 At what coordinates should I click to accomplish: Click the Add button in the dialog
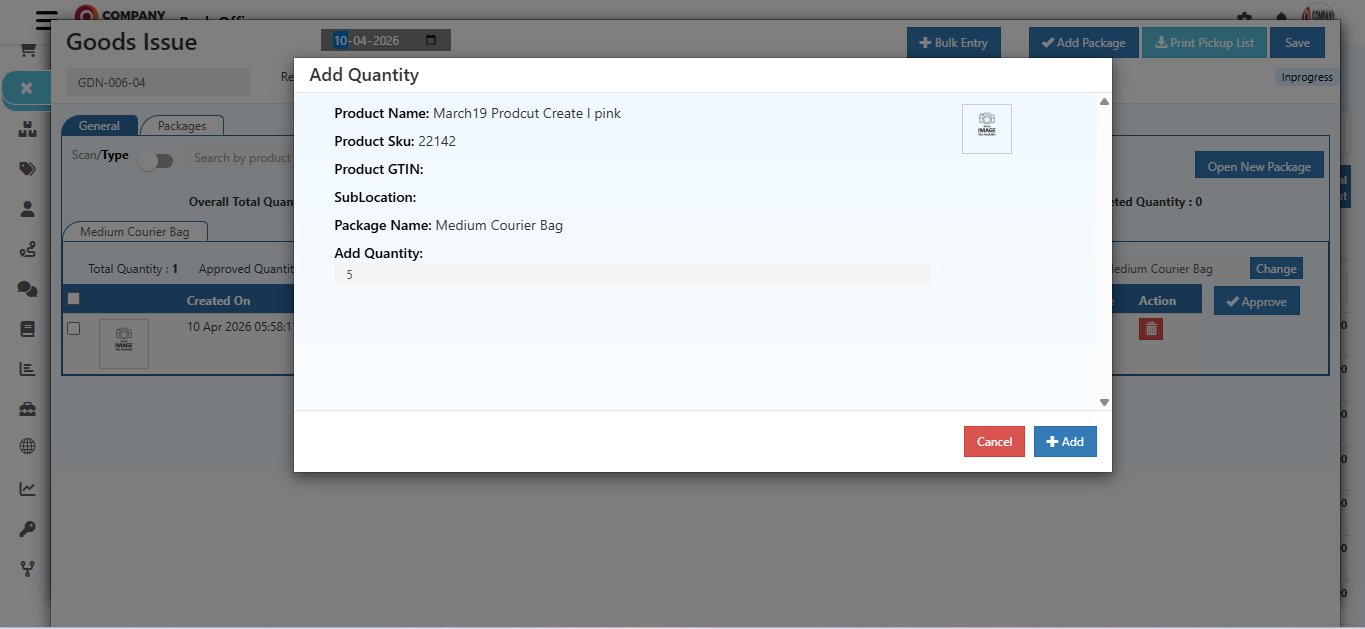tap(1064, 441)
